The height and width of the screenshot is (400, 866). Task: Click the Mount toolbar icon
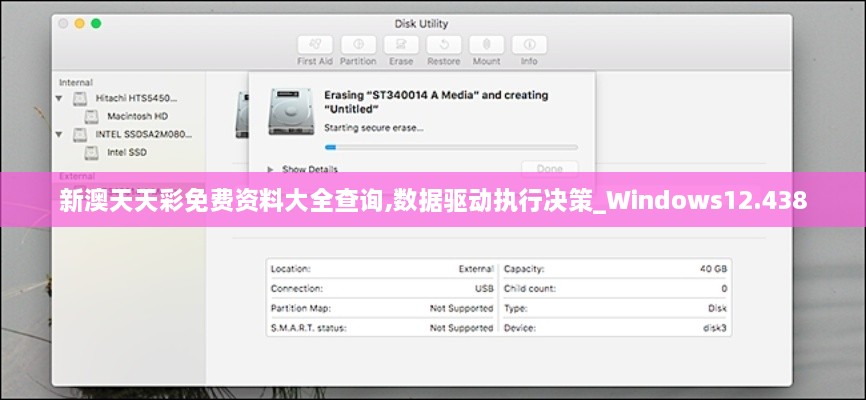pos(486,45)
